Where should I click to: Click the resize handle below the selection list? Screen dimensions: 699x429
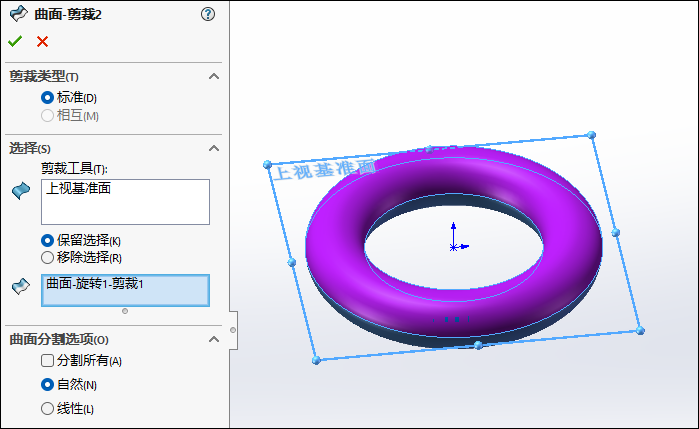[125, 311]
